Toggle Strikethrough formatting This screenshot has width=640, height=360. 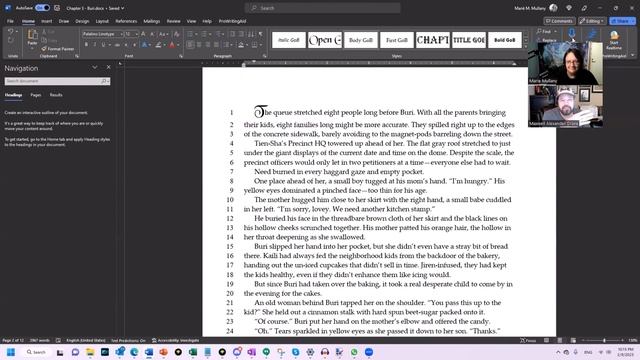point(117,45)
